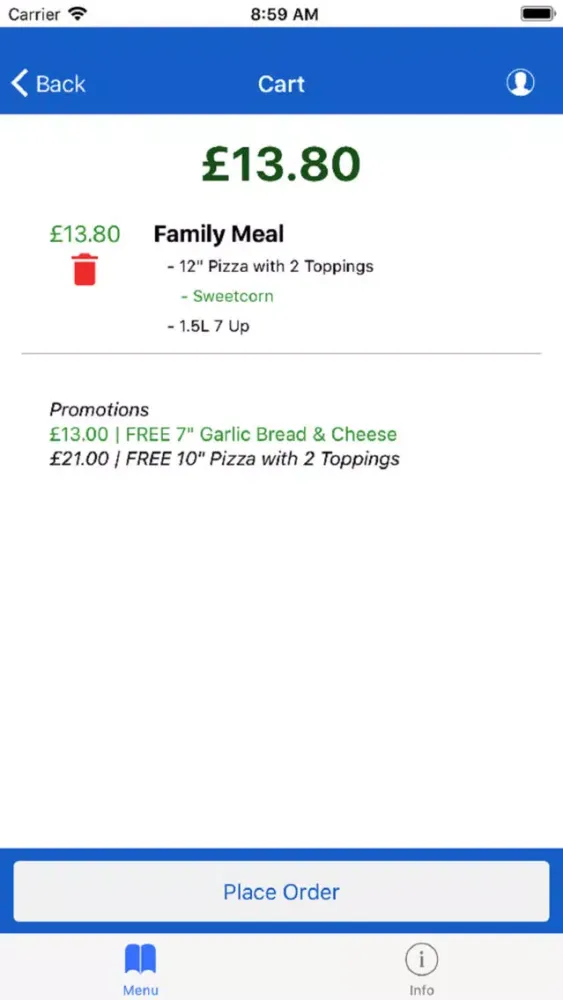Place Order button
563x1000 pixels.
pos(281,891)
